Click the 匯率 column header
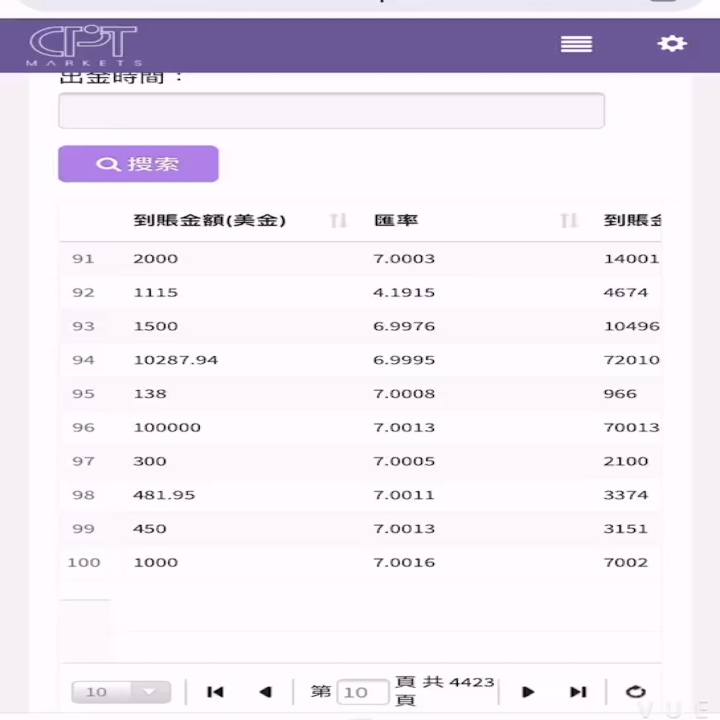The width and height of the screenshot is (720, 720). (x=396, y=220)
